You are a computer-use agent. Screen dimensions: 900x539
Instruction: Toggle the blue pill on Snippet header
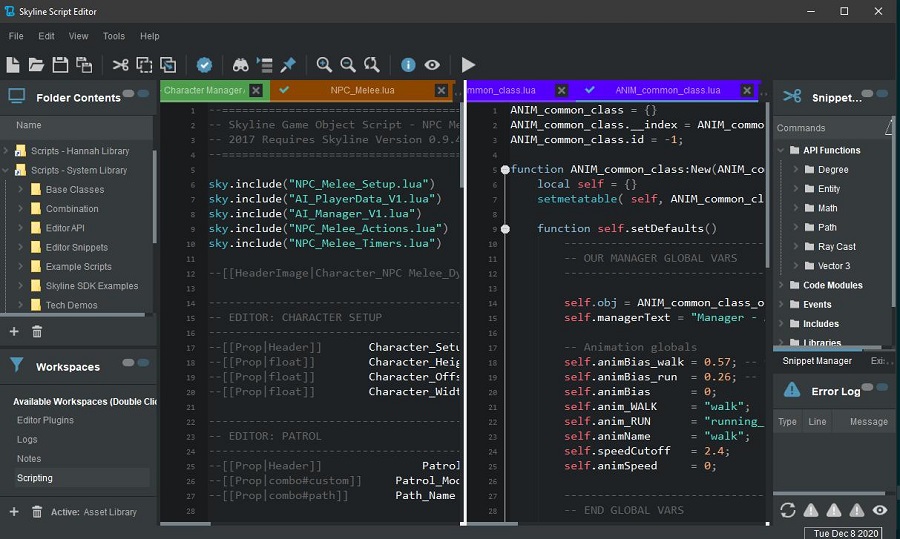click(882, 93)
